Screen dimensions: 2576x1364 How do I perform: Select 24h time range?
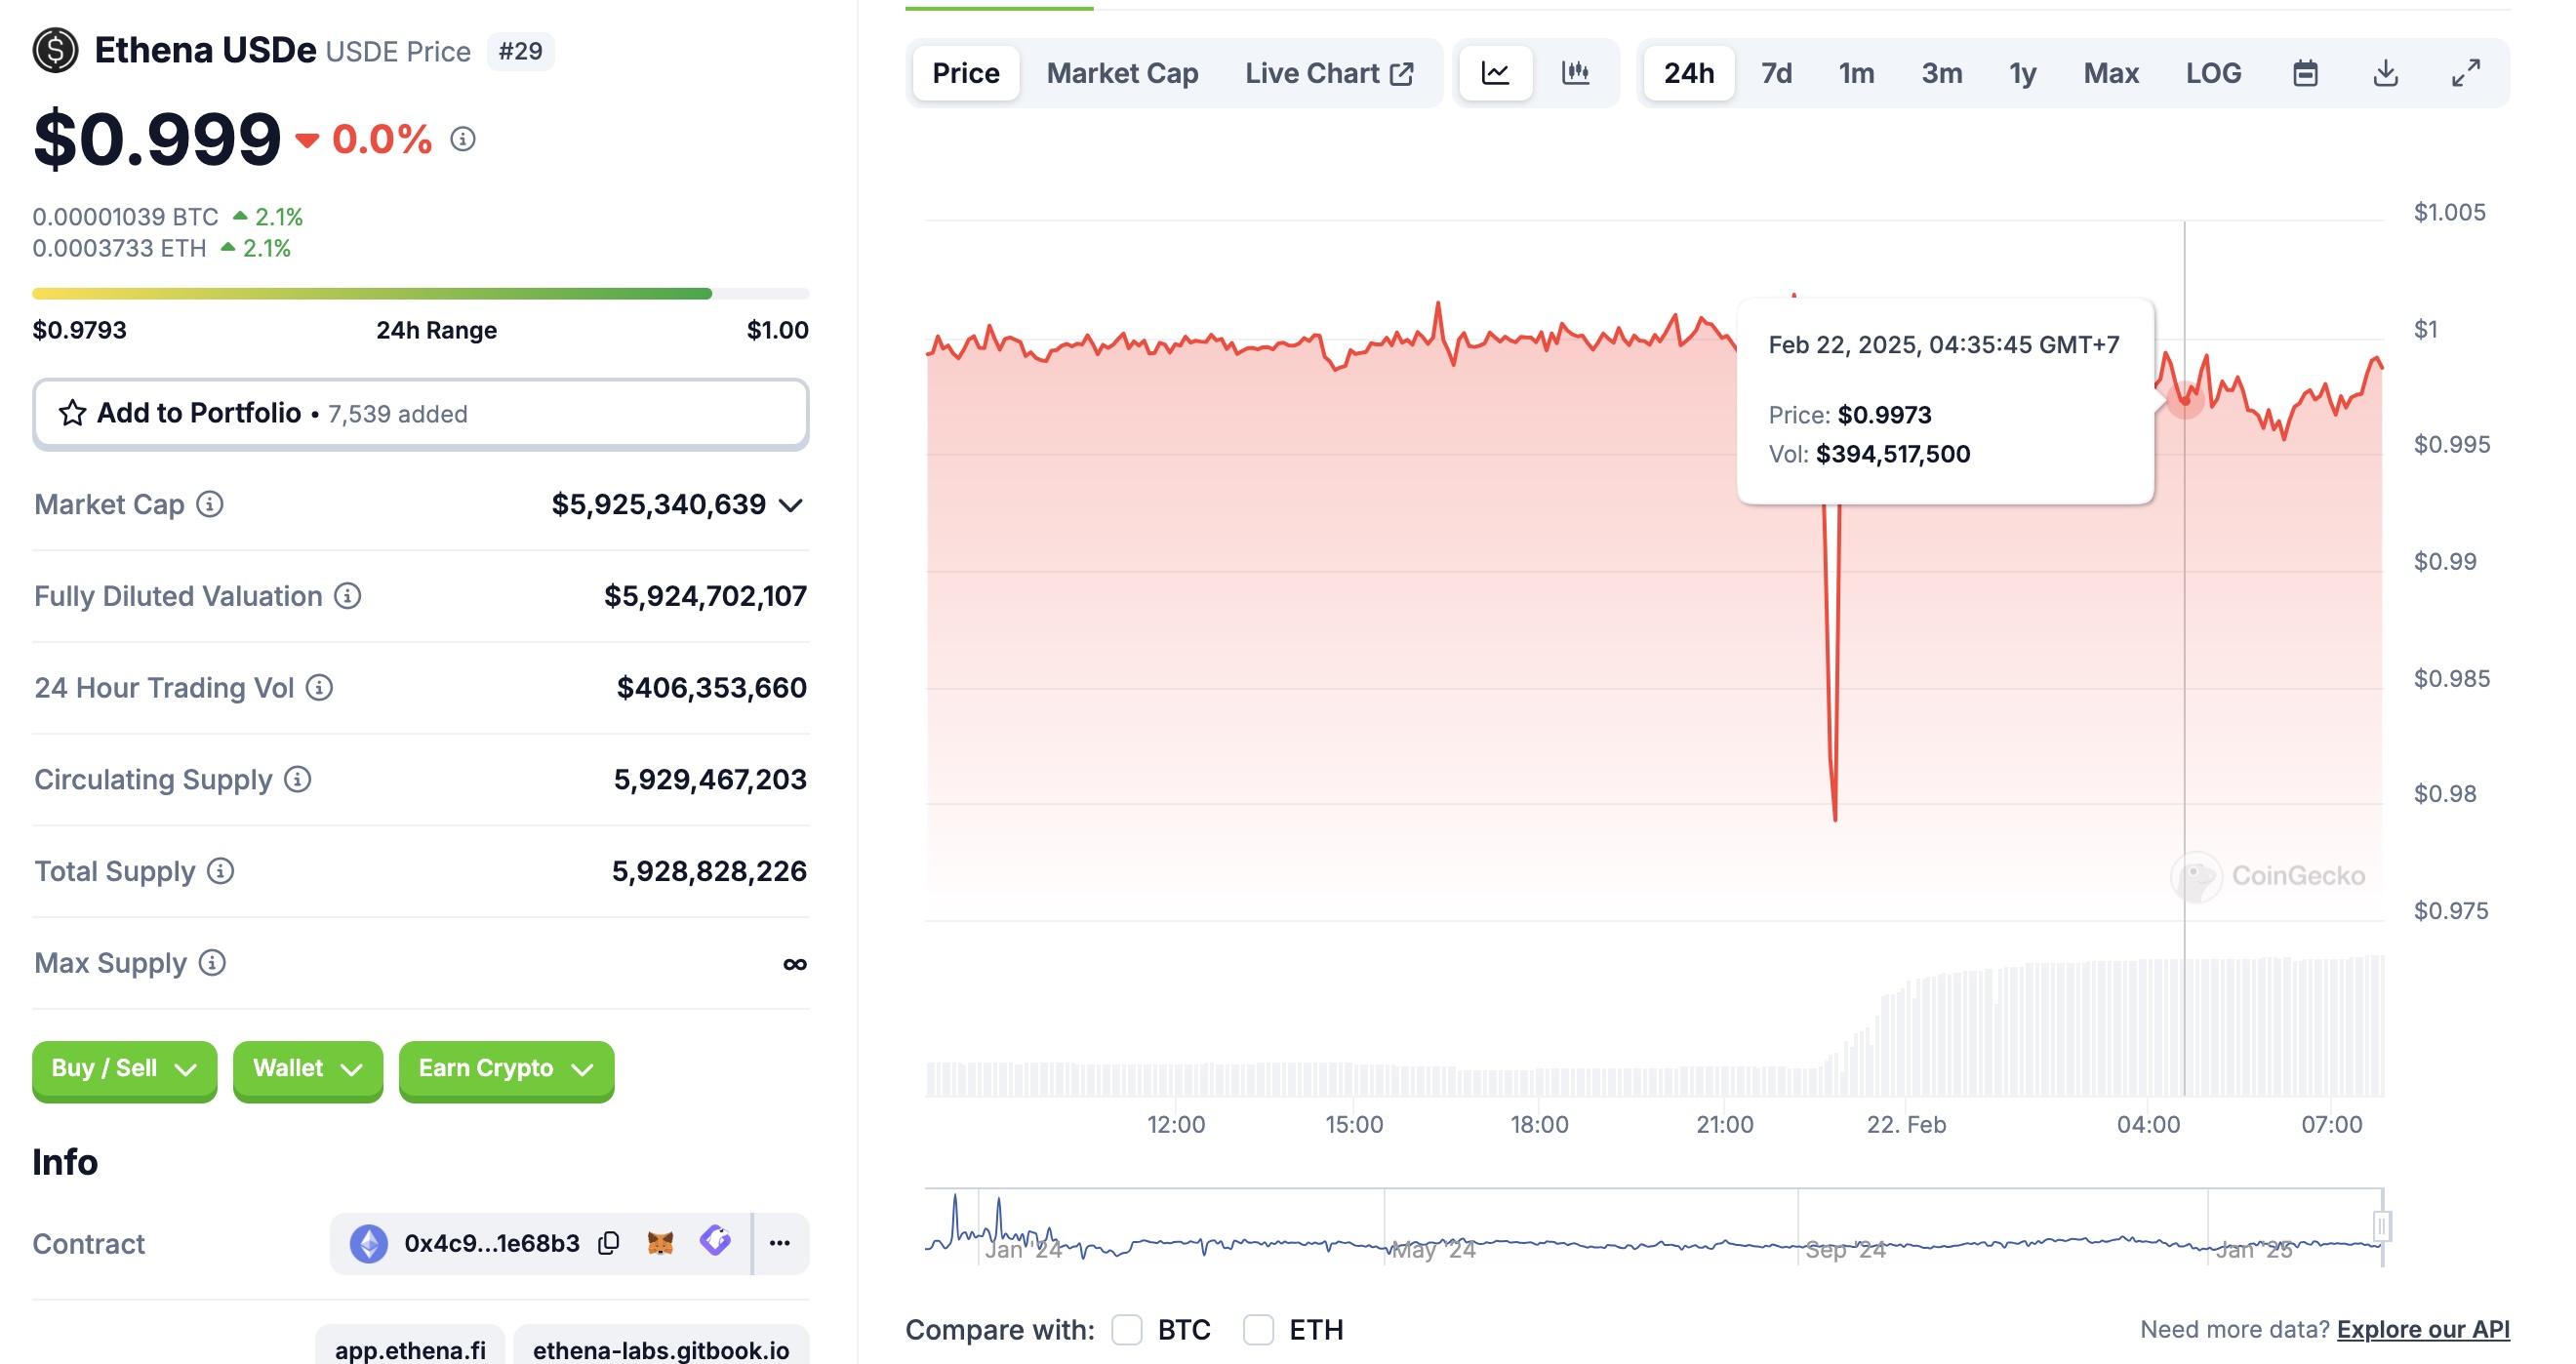[x=1689, y=73]
